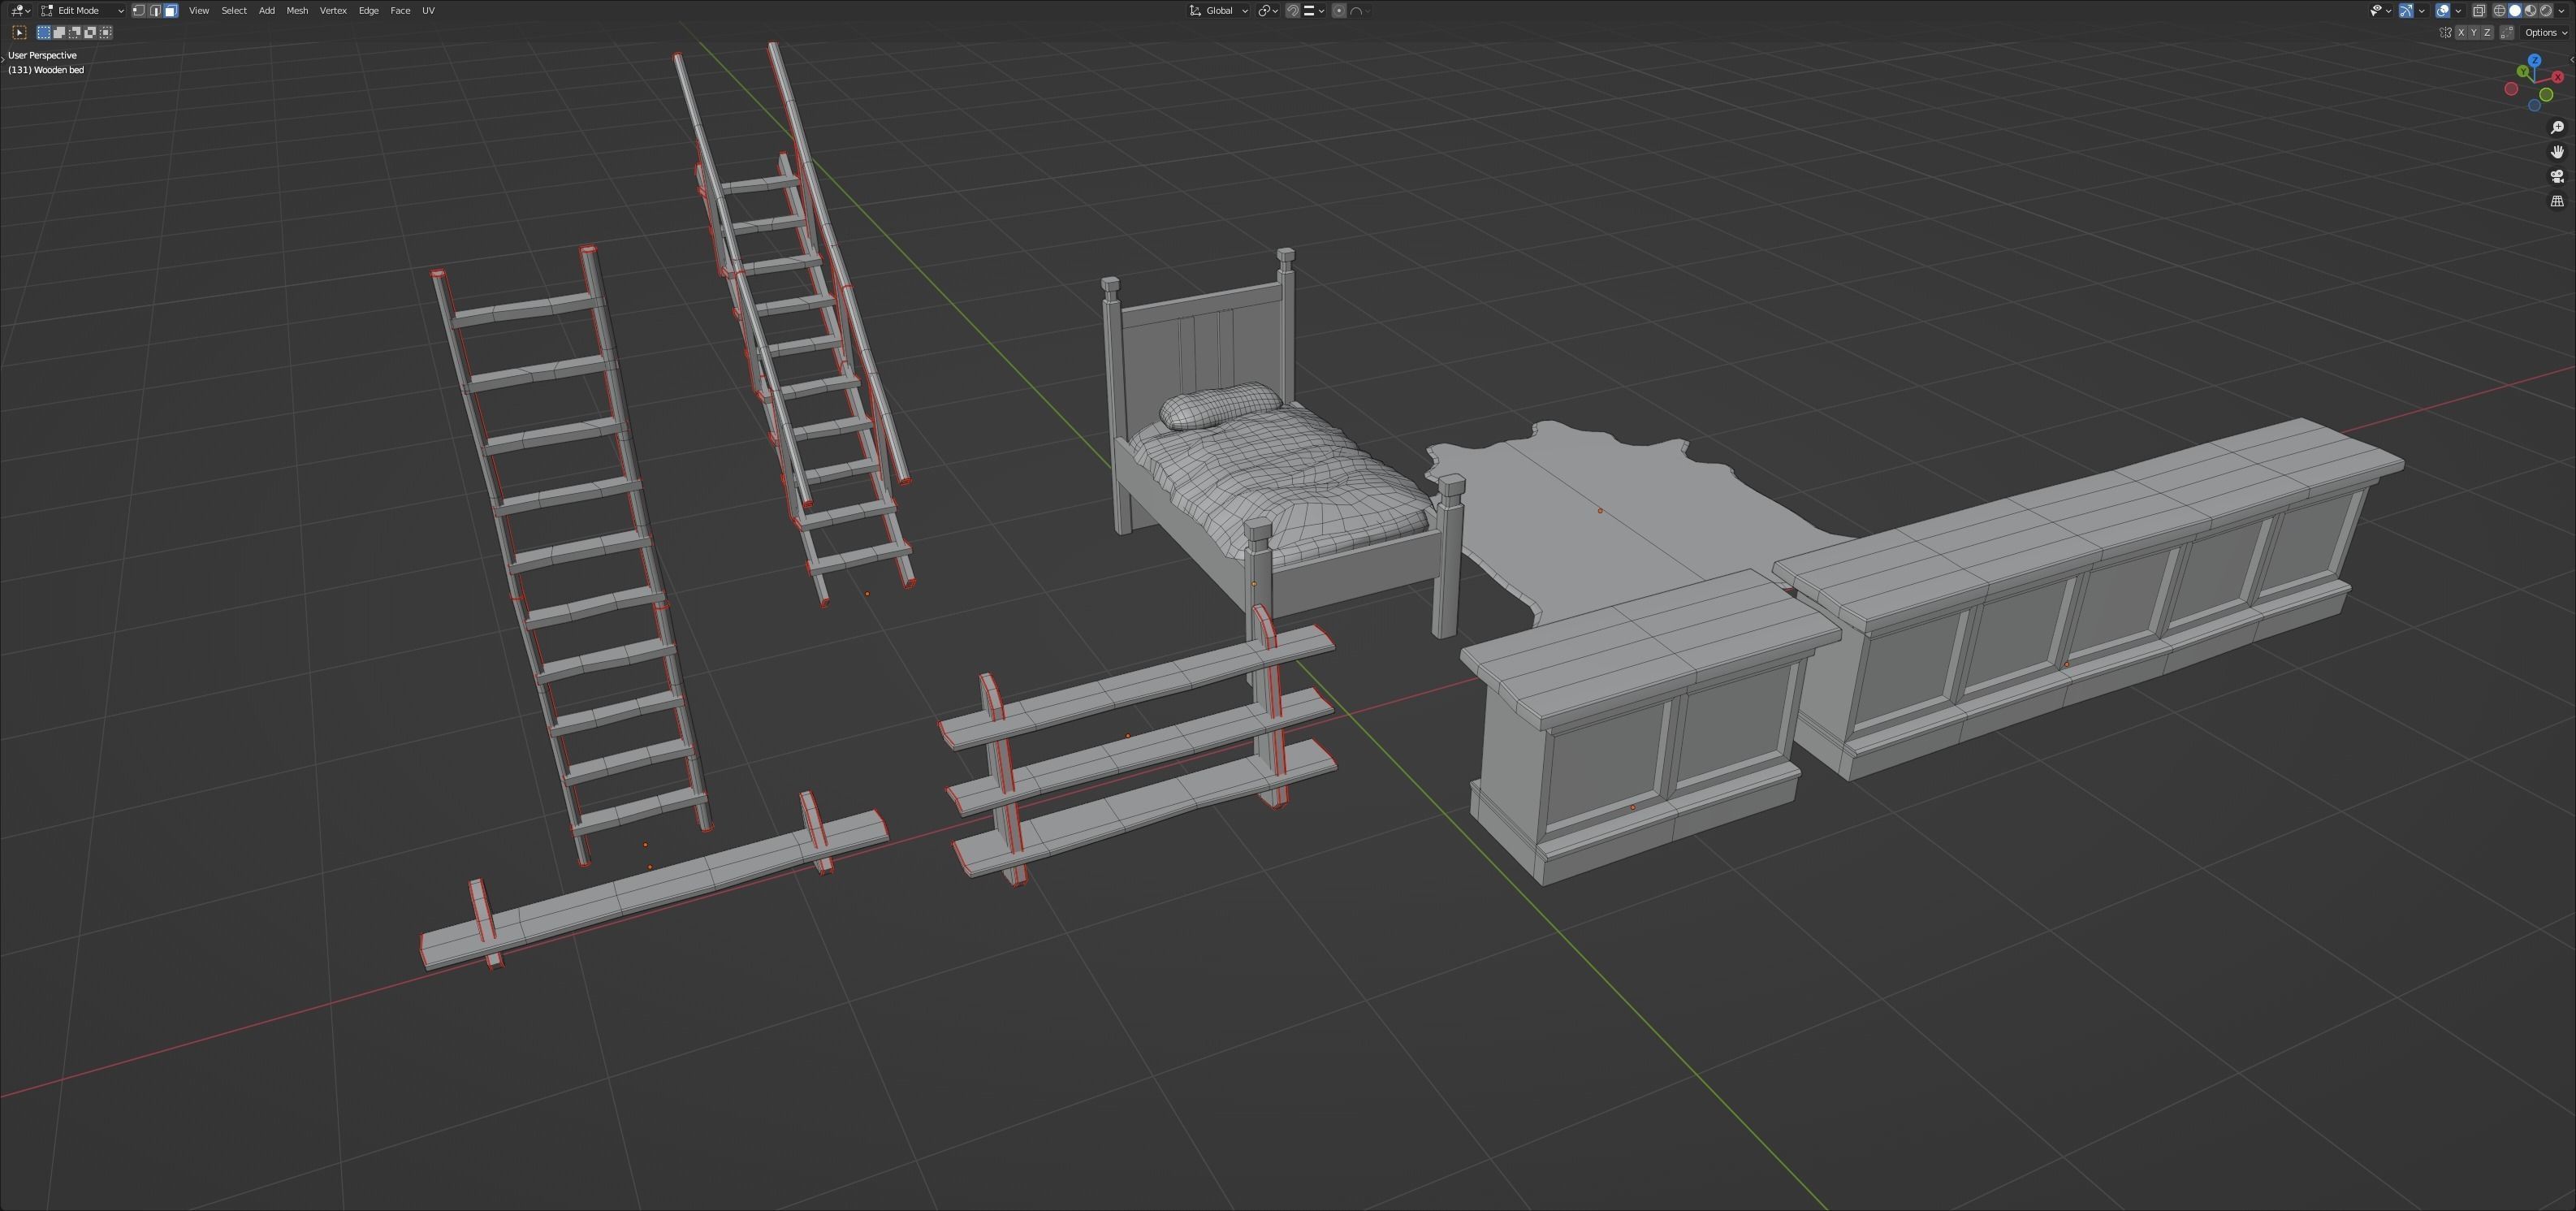
Task: Toggle show gizmos button
Action: click(2406, 11)
